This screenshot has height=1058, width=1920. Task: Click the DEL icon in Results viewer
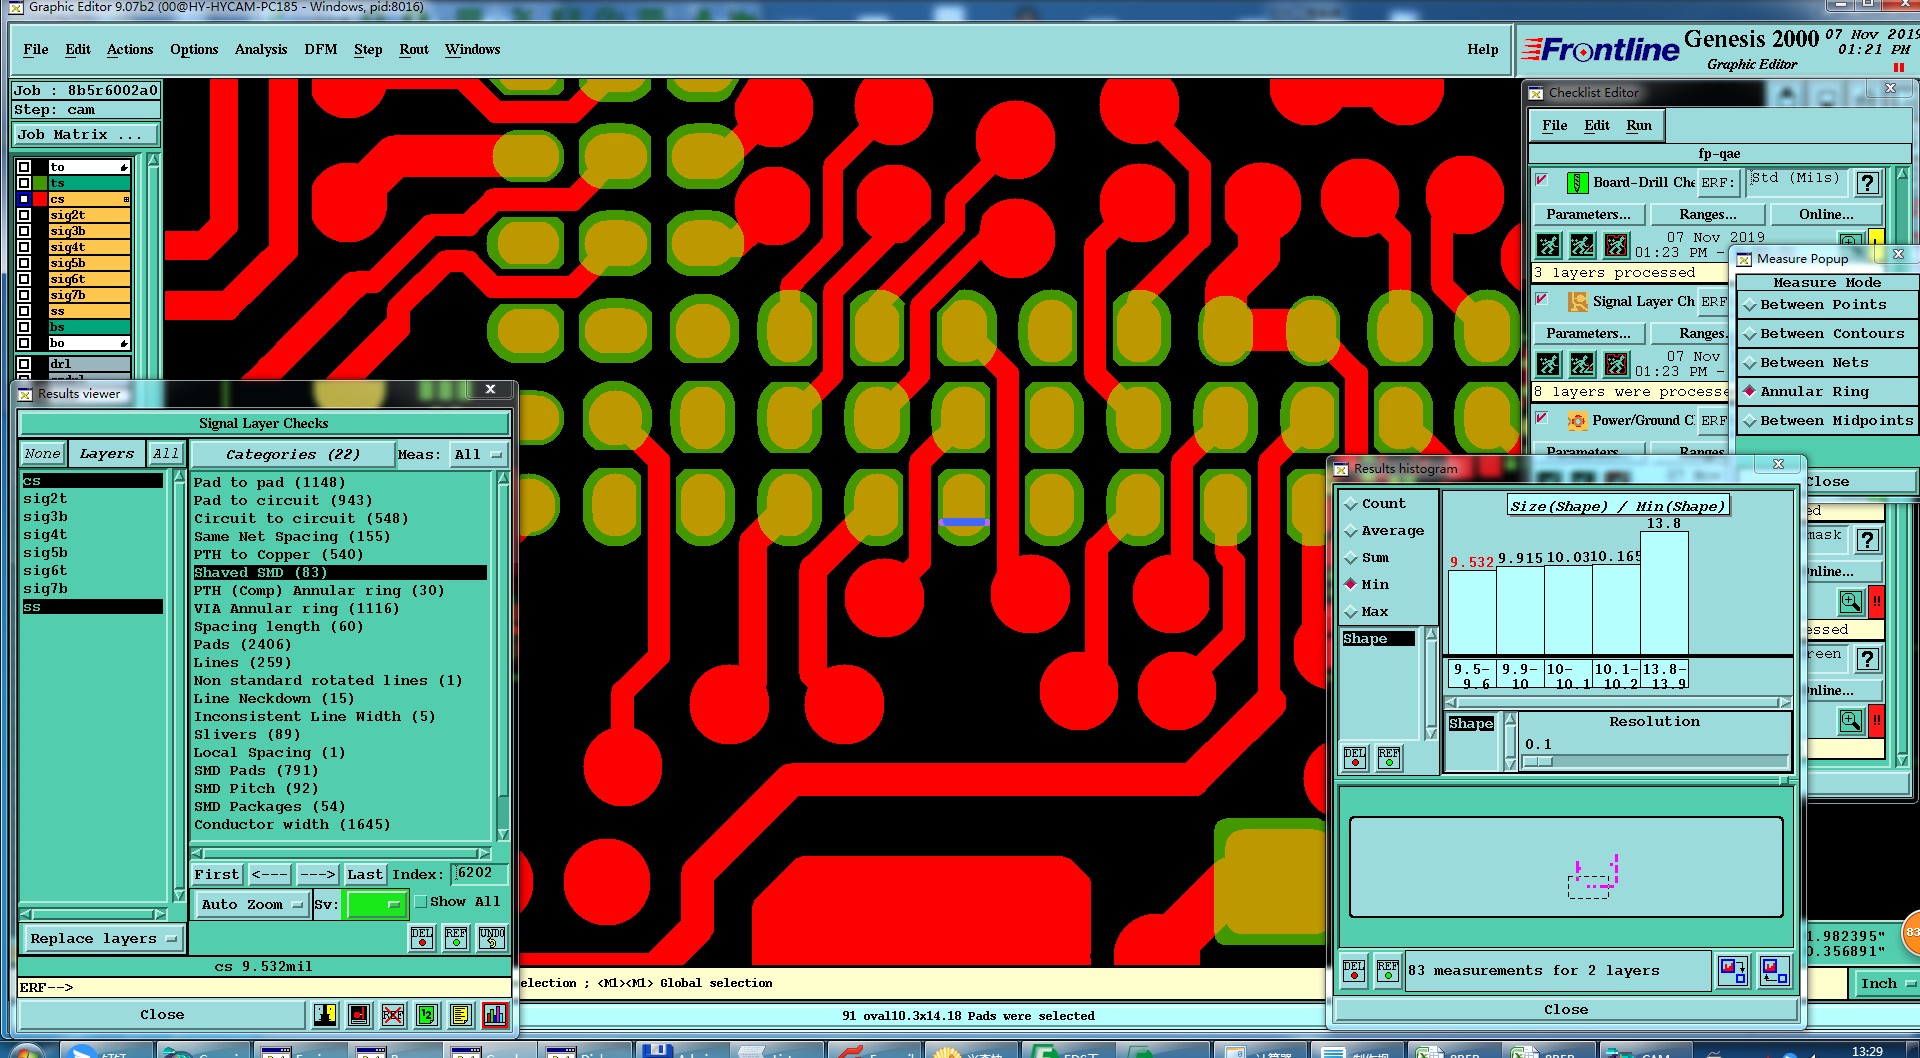422,937
